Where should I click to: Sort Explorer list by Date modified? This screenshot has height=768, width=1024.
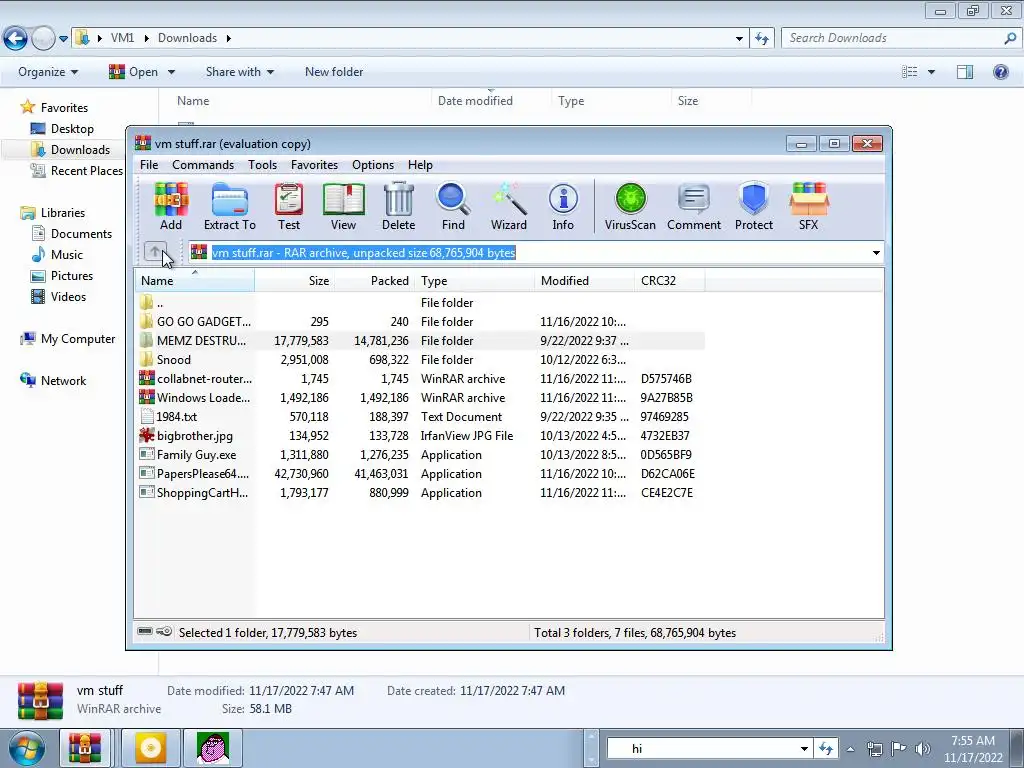click(490, 101)
